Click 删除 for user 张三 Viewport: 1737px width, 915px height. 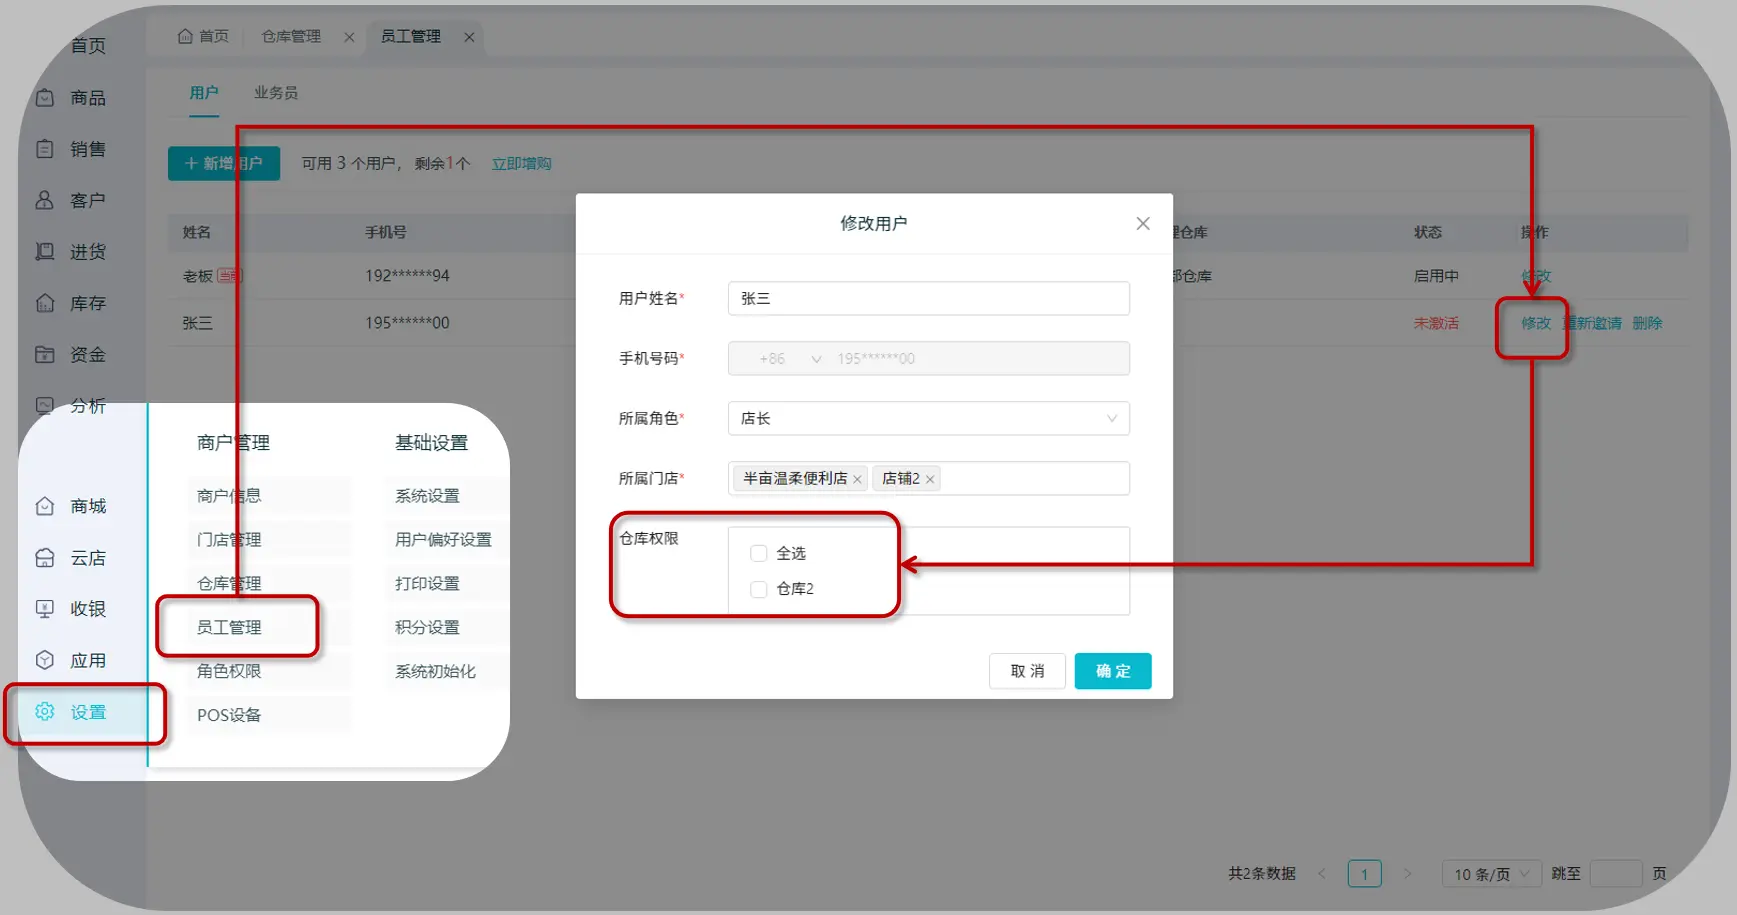[x=1647, y=323]
